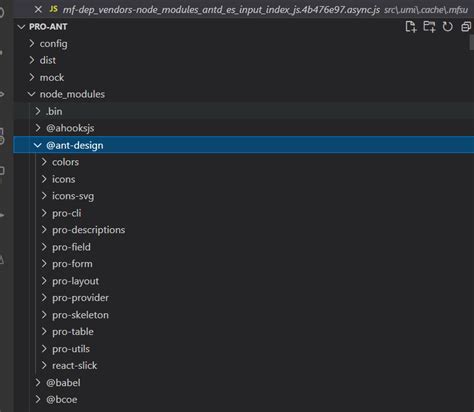Expand the pro-provider folder chevron
This screenshot has height=412, width=474.
[44, 298]
